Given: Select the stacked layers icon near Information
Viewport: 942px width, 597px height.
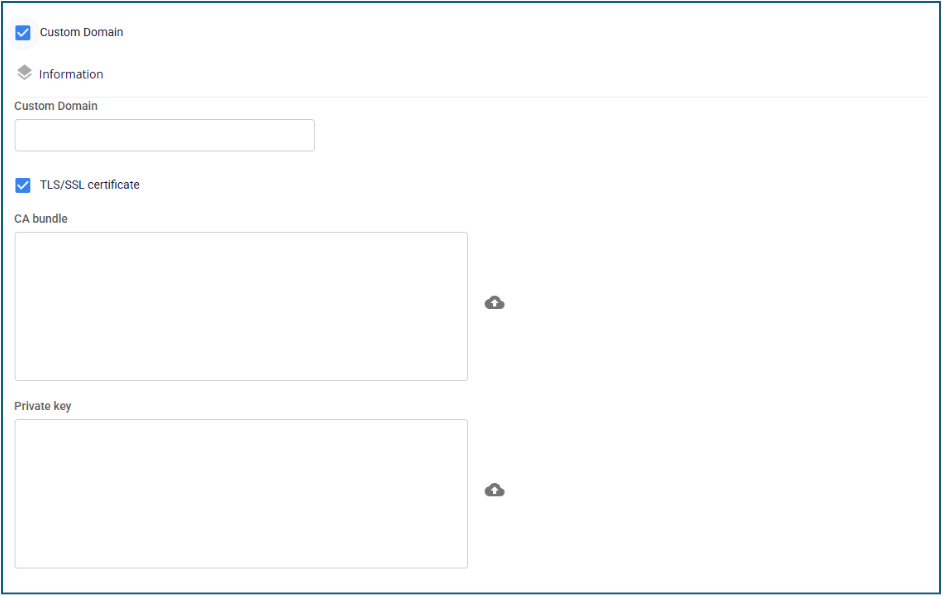Looking at the screenshot, I should point(24,73).
